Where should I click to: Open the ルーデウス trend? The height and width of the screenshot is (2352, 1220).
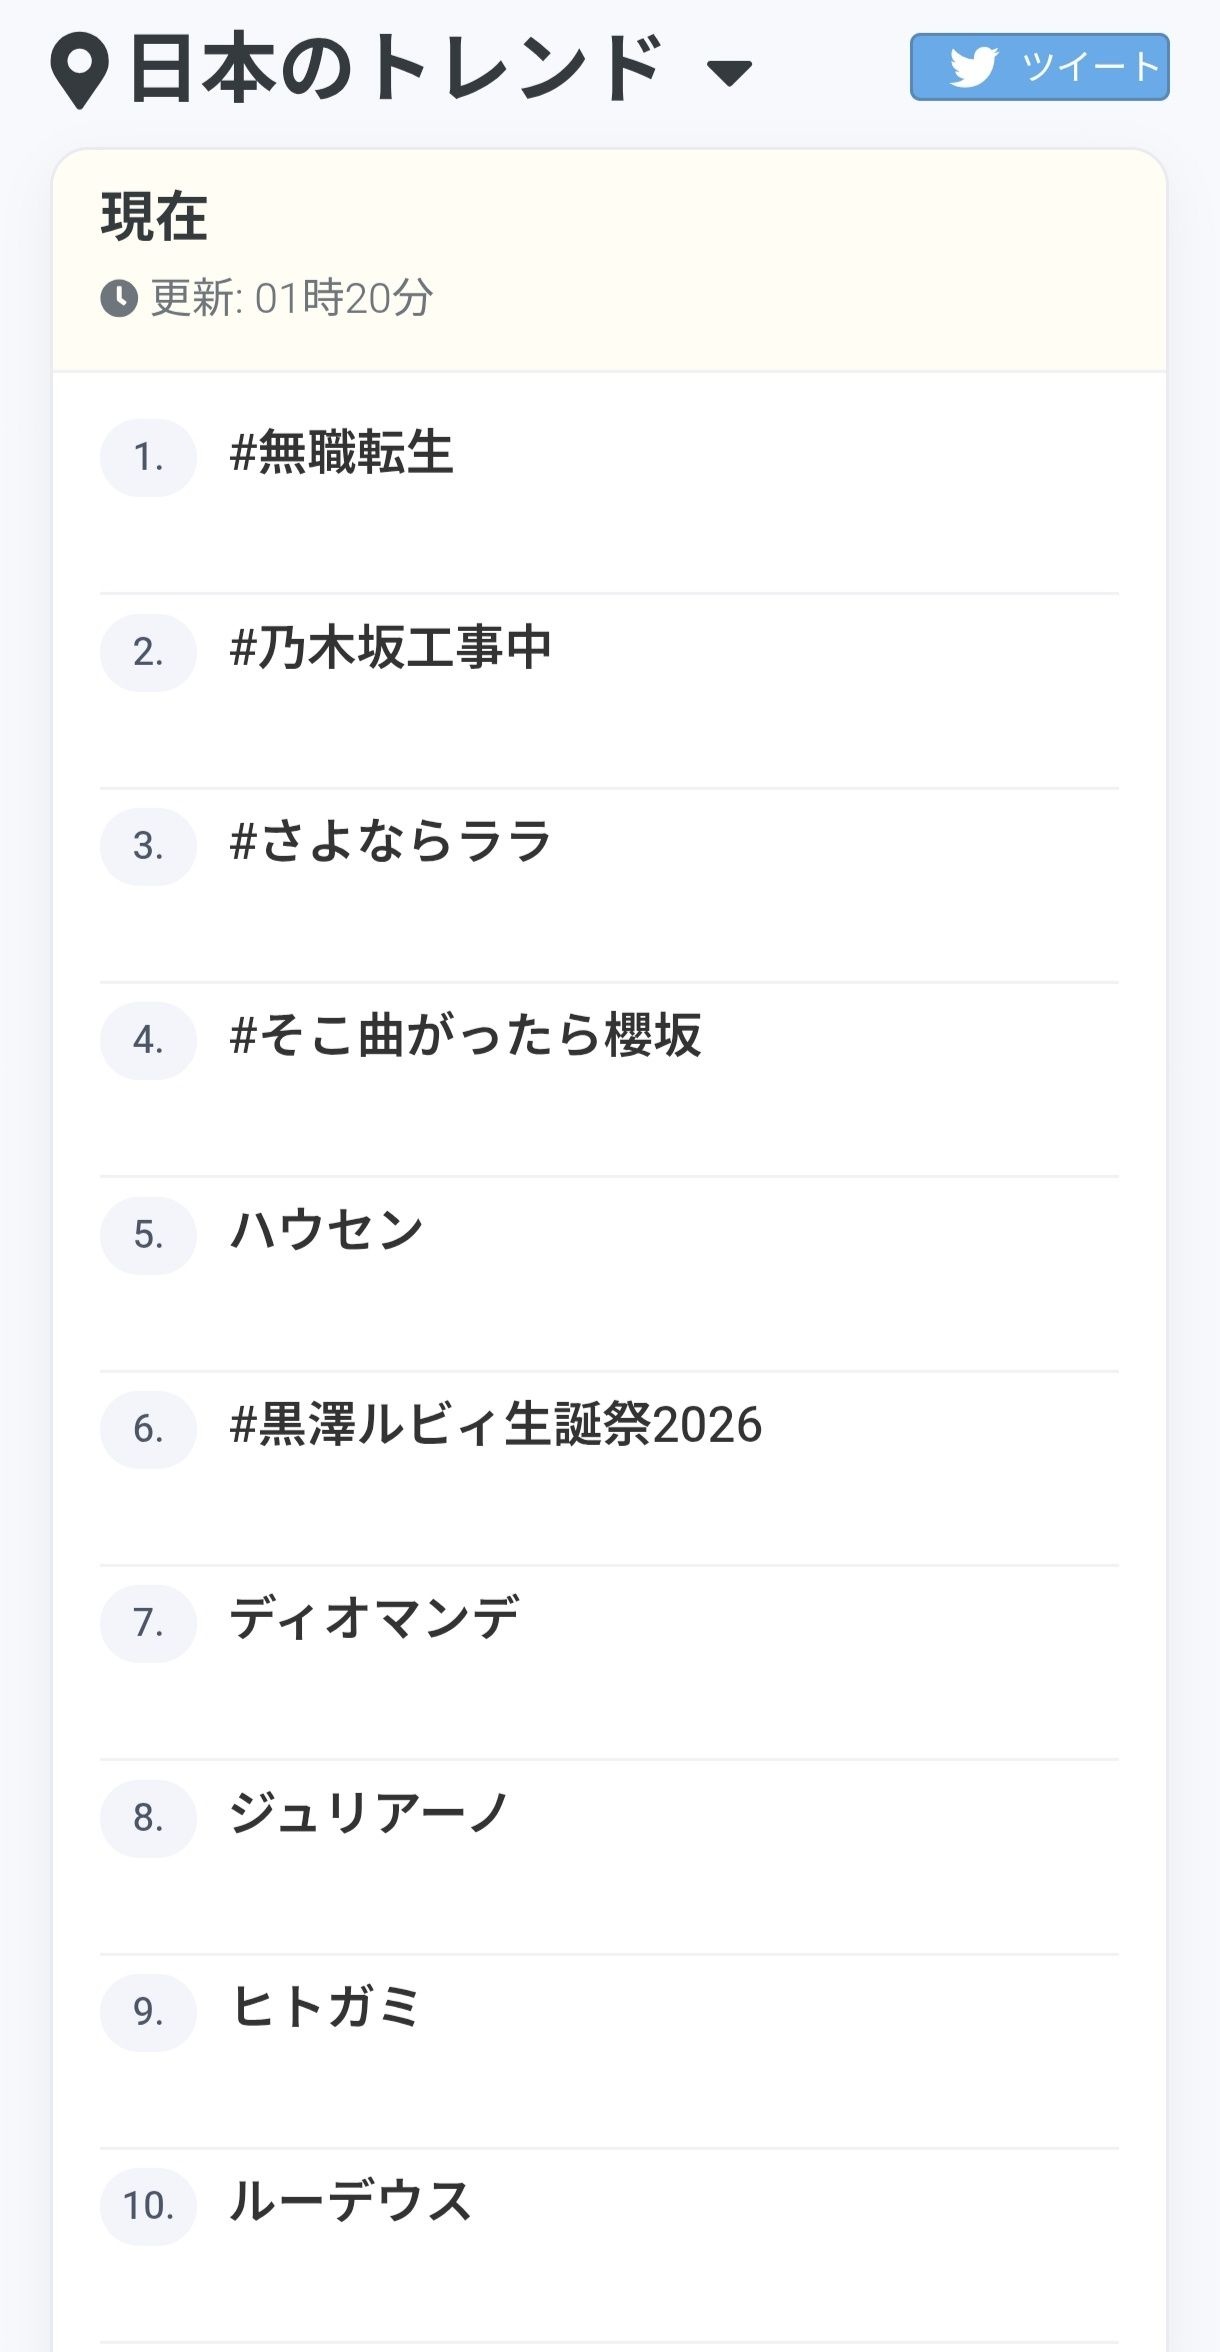(351, 2201)
